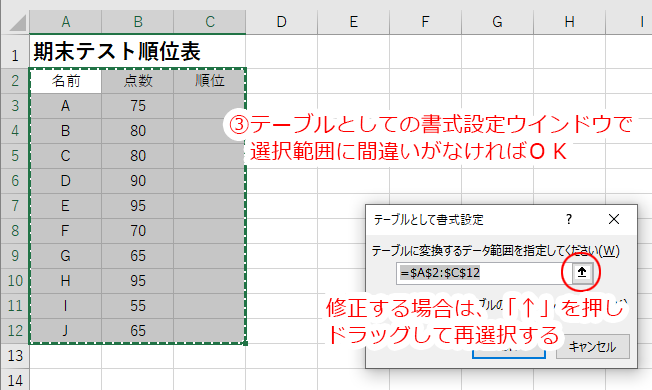Open the help question mark in dialog
Screen dimensions: 652x390
pyautogui.click(x=569, y=219)
